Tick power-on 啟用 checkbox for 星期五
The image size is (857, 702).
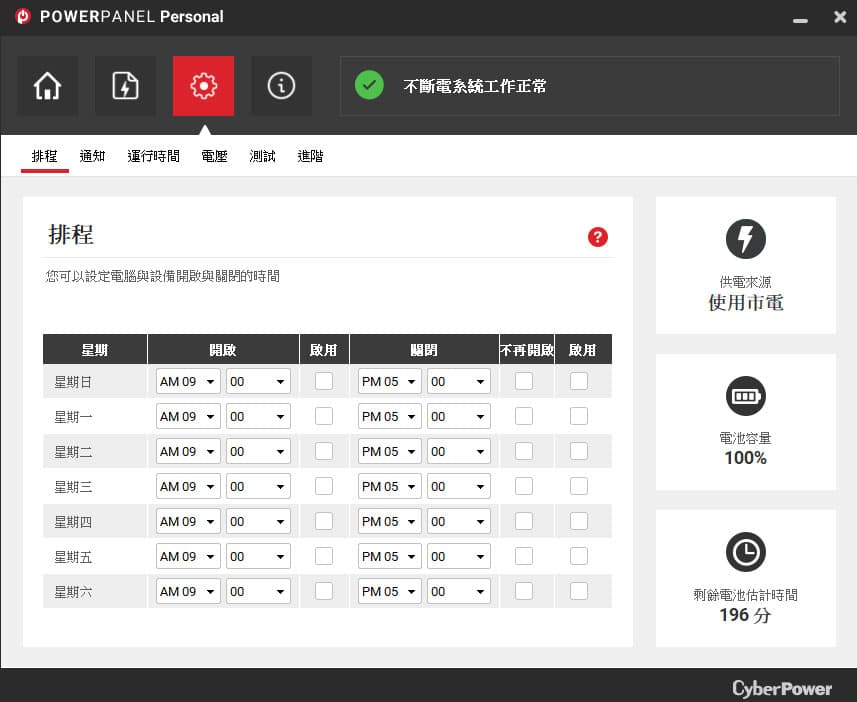point(324,556)
